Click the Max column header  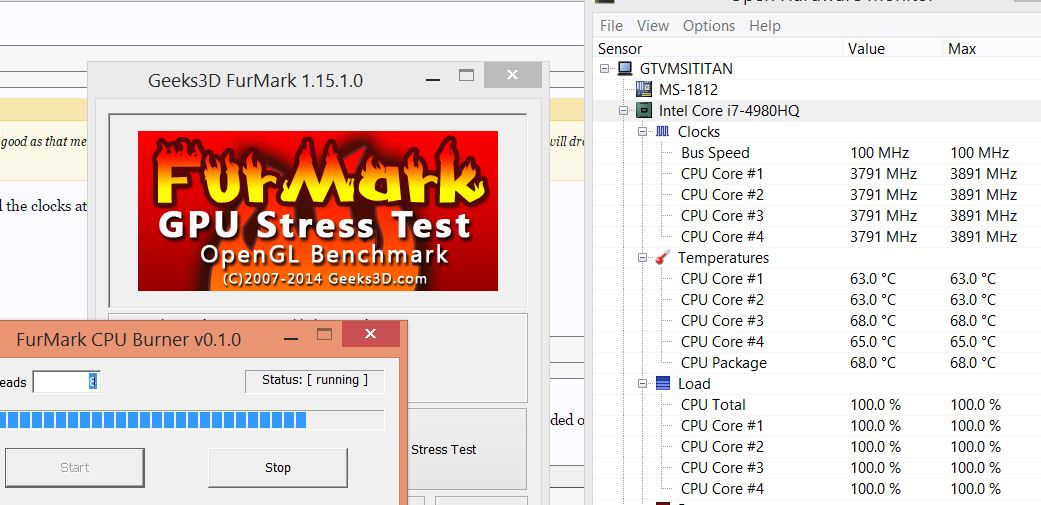pos(991,48)
